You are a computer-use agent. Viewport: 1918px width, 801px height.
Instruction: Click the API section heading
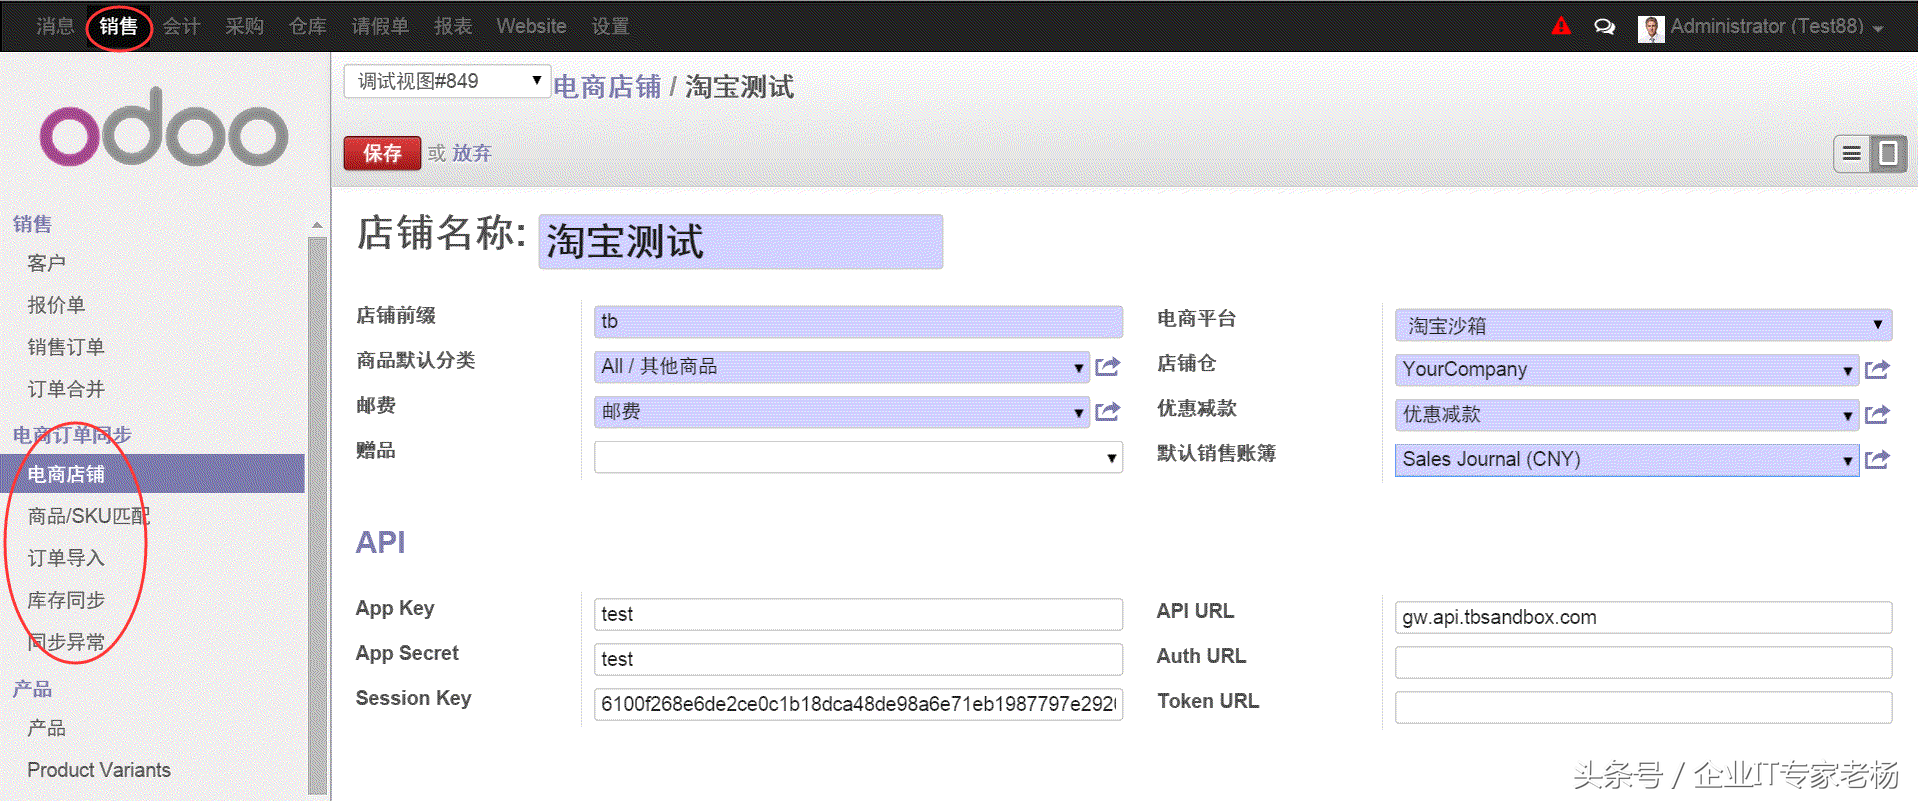(x=381, y=542)
